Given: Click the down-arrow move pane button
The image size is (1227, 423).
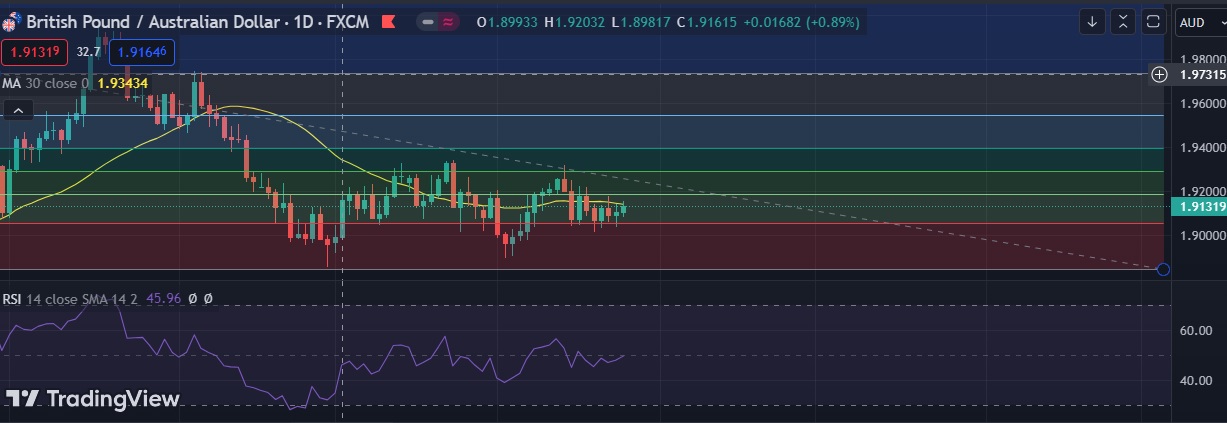Looking at the screenshot, I should click(1092, 21).
